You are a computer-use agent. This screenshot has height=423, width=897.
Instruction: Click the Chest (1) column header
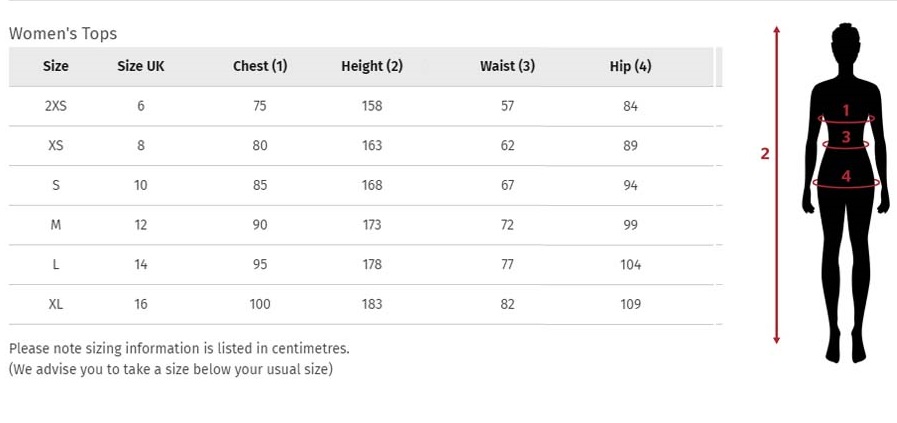coord(260,66)
